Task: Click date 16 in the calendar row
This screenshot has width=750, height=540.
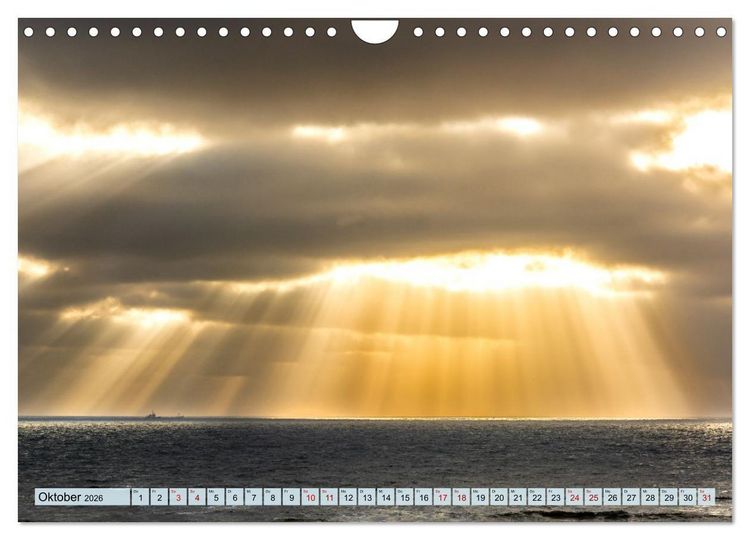Action: point(424,497)
